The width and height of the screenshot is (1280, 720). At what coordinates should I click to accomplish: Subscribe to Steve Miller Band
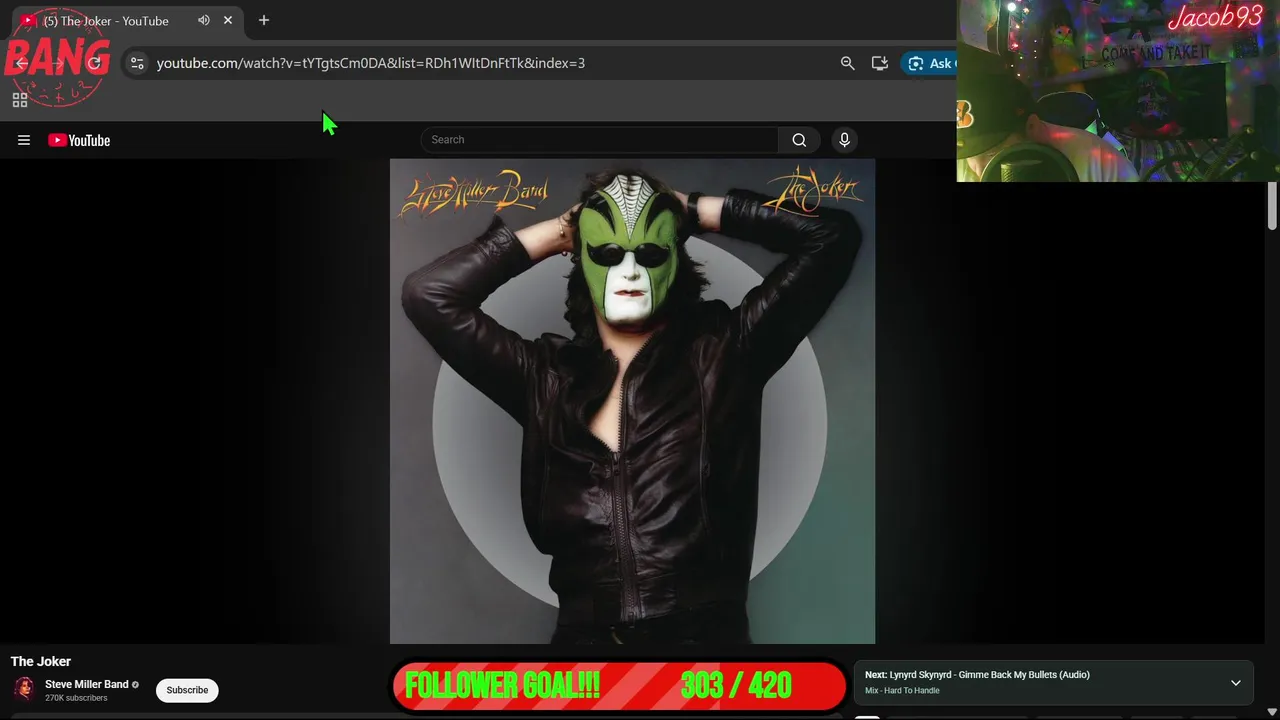tap(187, 690)
